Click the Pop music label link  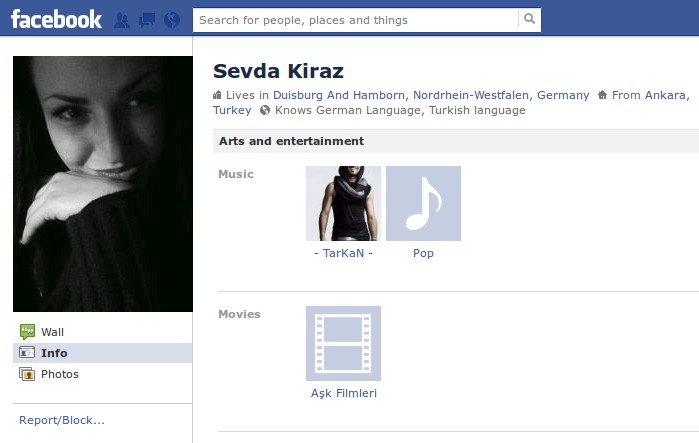pos(424,253)
